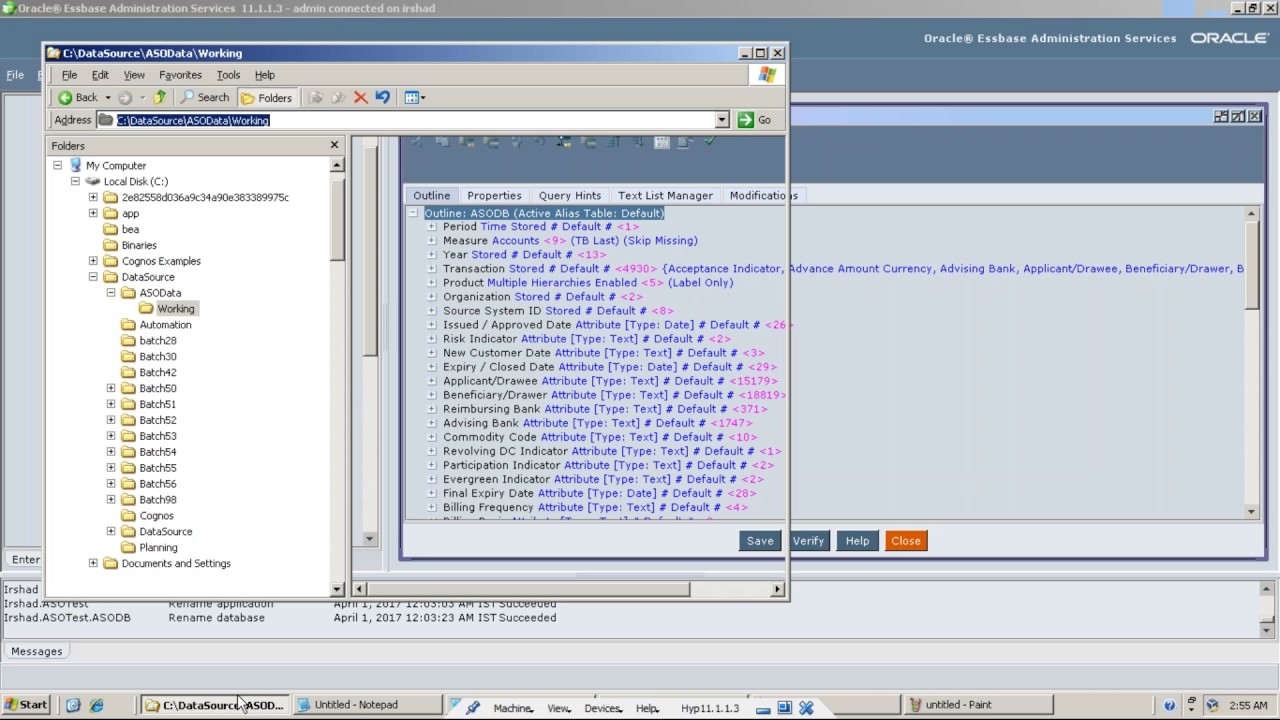Open the Text List Manager tab
The image size is (1280, 720).
(665, 195)
